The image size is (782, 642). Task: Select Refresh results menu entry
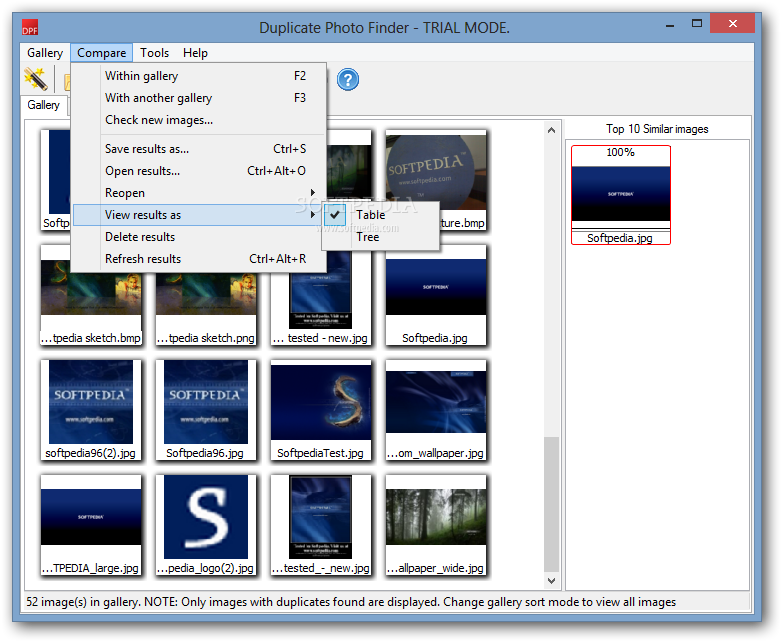(x=198, y=259)
